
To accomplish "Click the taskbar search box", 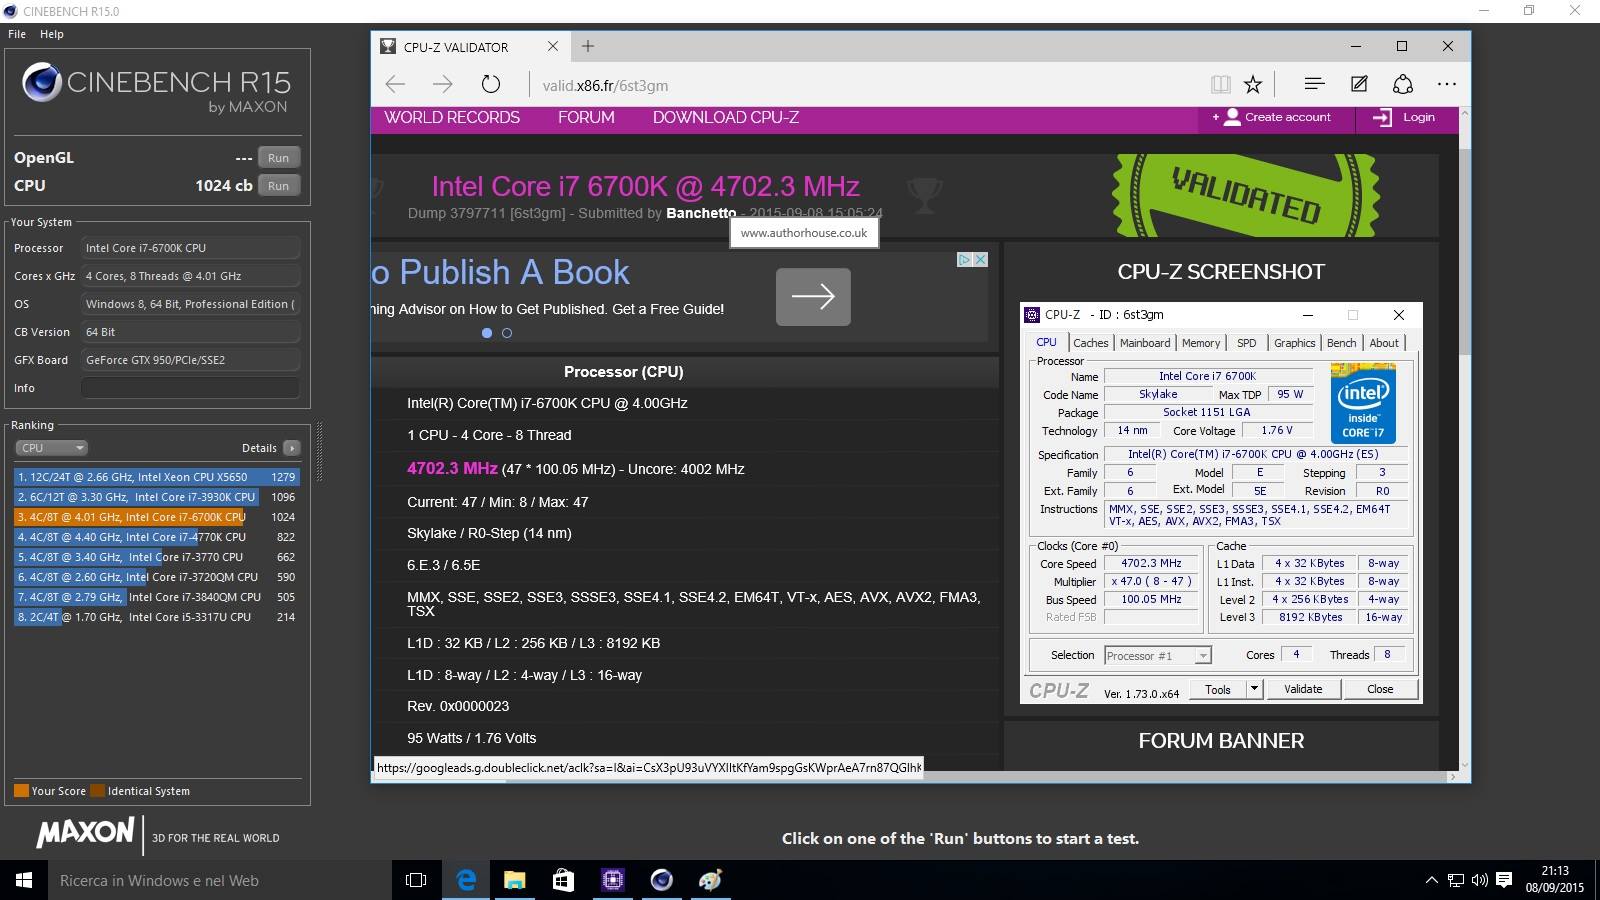I will point(220,880).
